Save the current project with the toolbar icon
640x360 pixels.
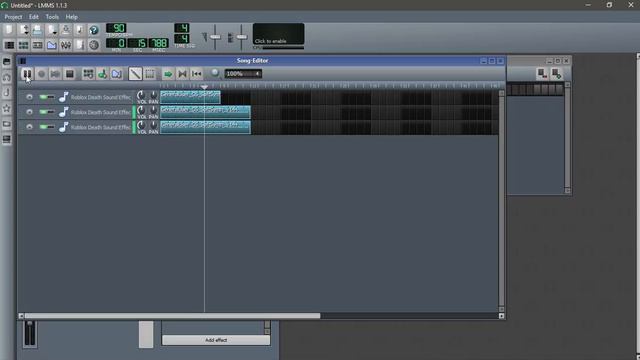pos(65,30)
